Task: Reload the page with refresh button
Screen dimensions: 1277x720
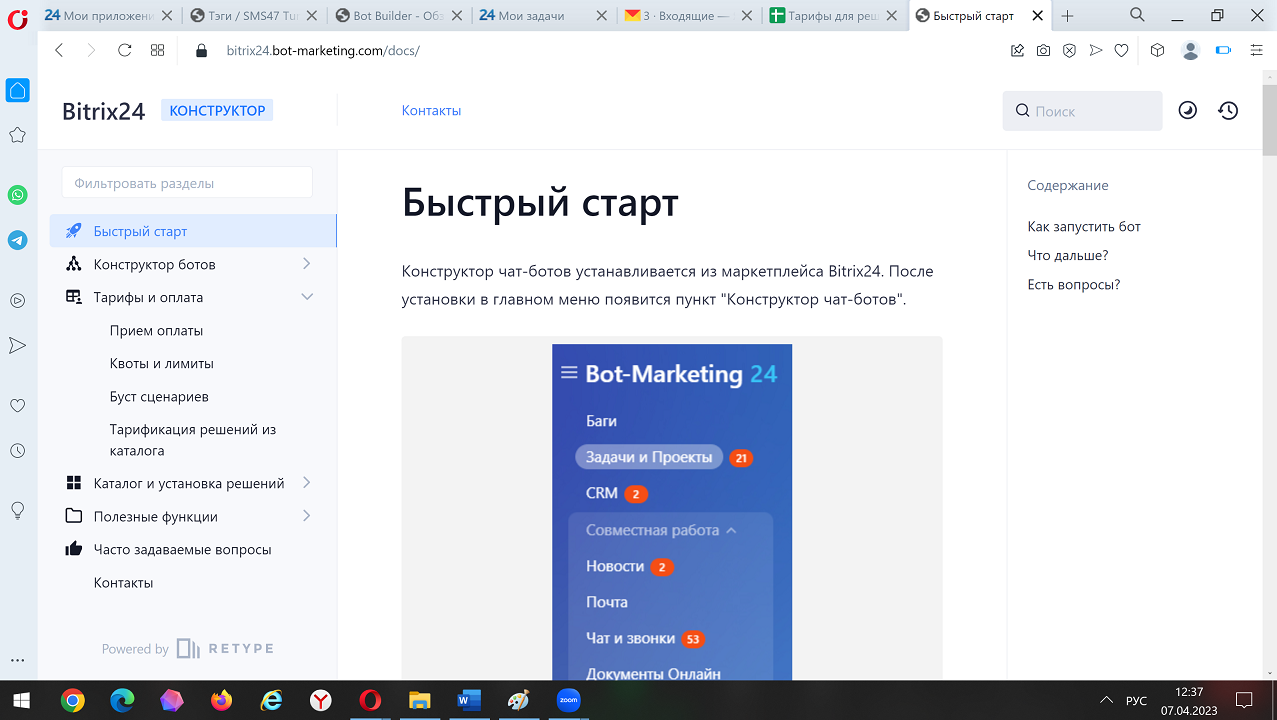Action: point(125,50)
